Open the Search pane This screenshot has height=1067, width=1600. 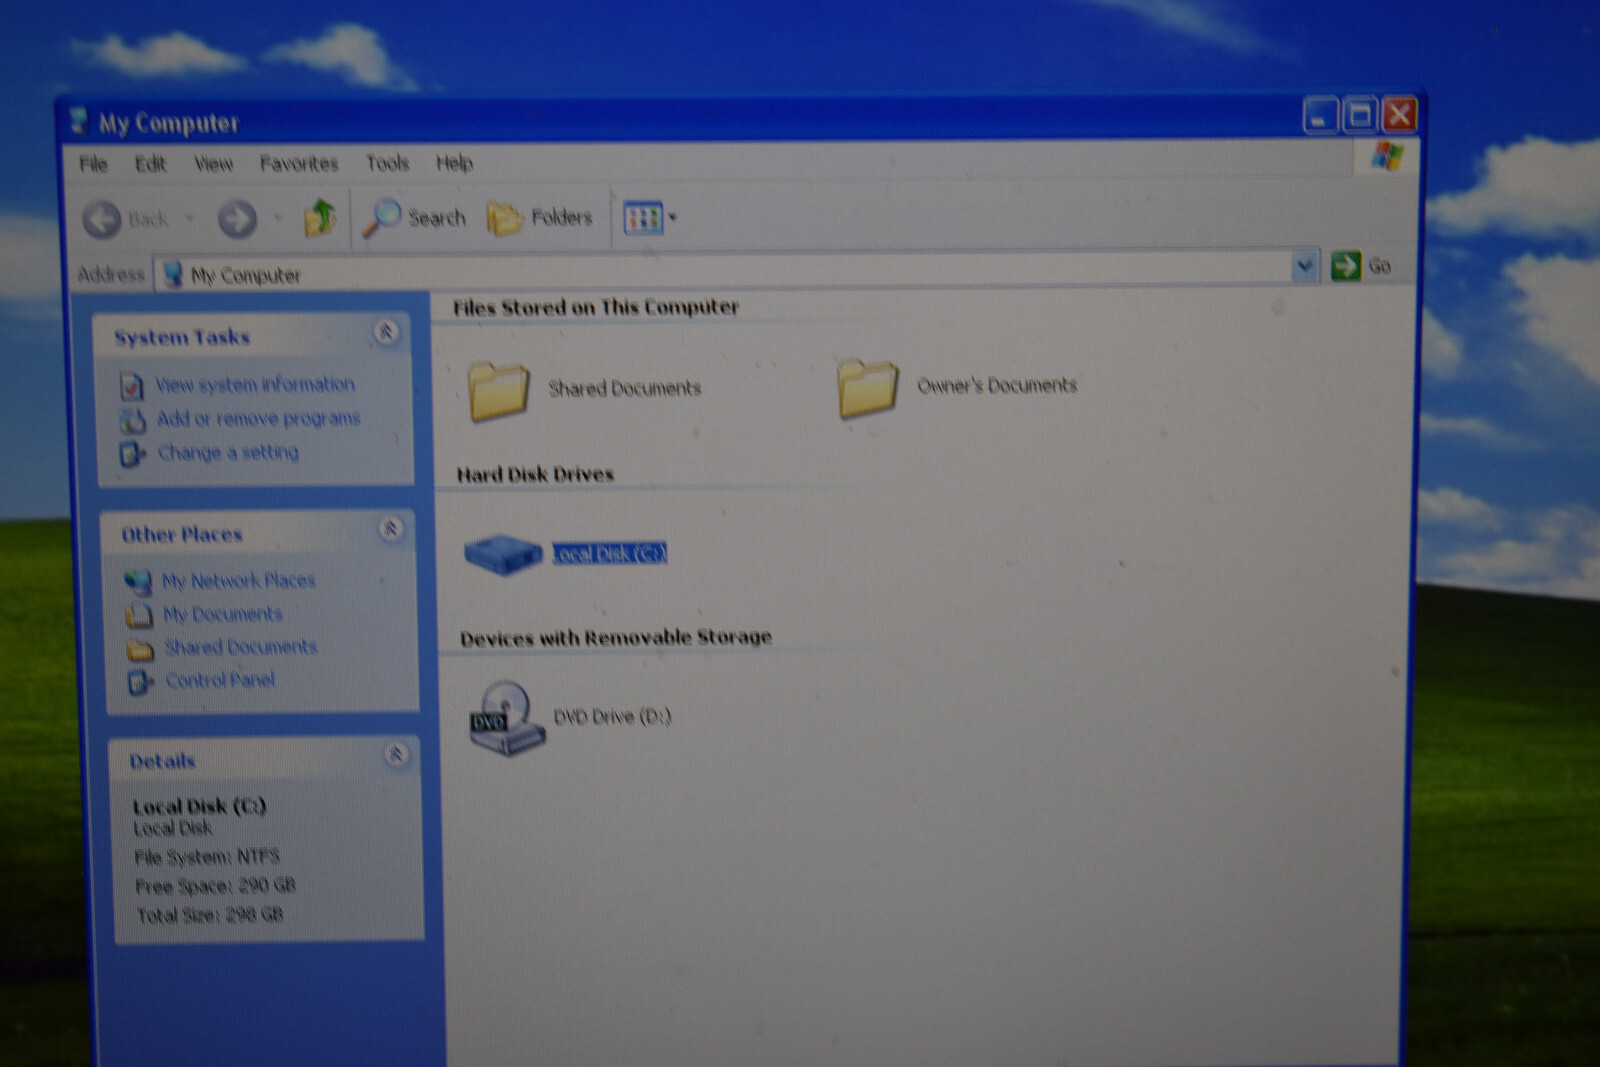pyautogui.click(x=414, y=217)
